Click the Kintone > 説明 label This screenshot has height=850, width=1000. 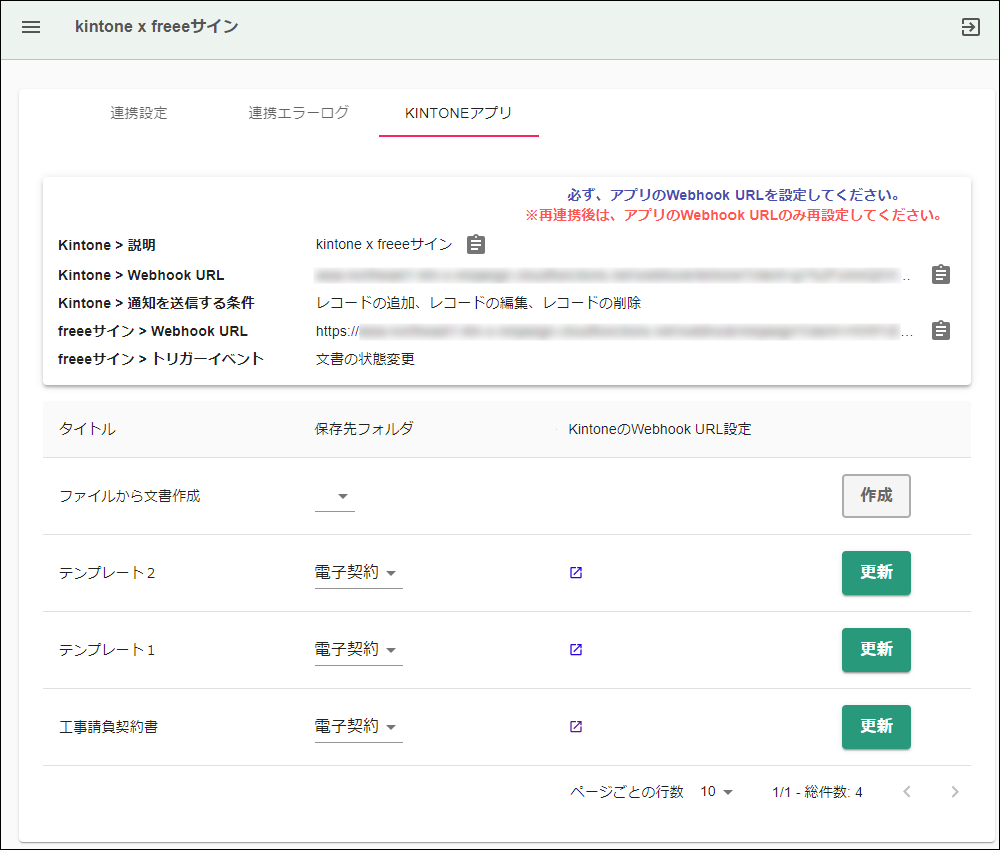pyautogui.click(x=107, y=245)
